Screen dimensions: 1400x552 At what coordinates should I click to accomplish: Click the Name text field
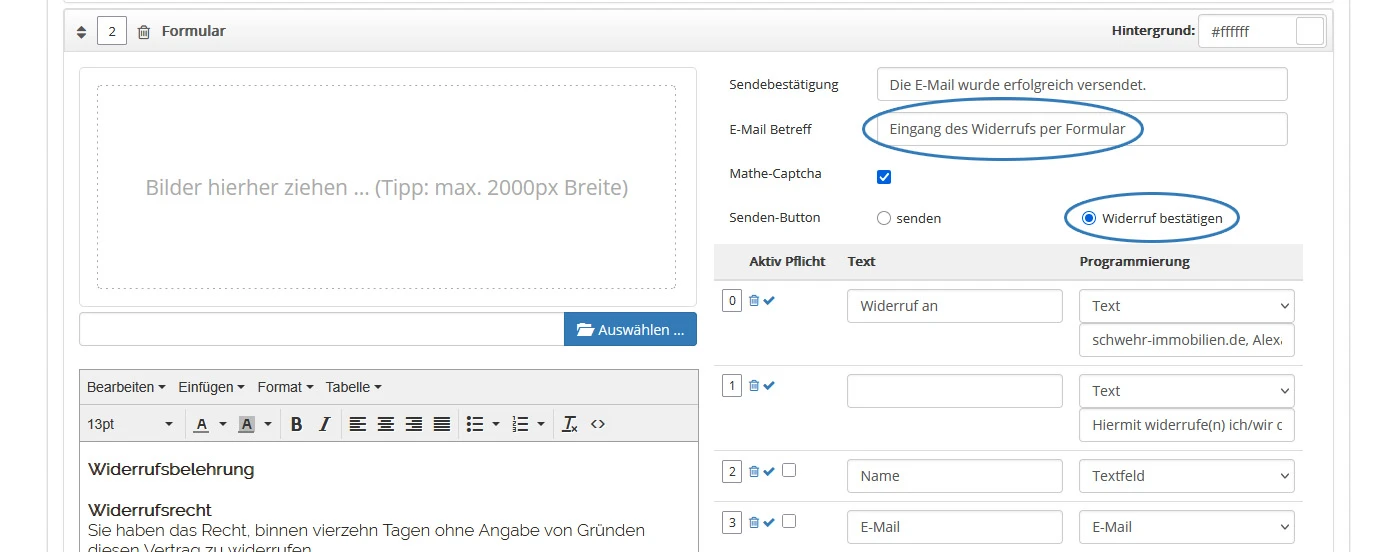pyautogui.click(x=955, y=476)
